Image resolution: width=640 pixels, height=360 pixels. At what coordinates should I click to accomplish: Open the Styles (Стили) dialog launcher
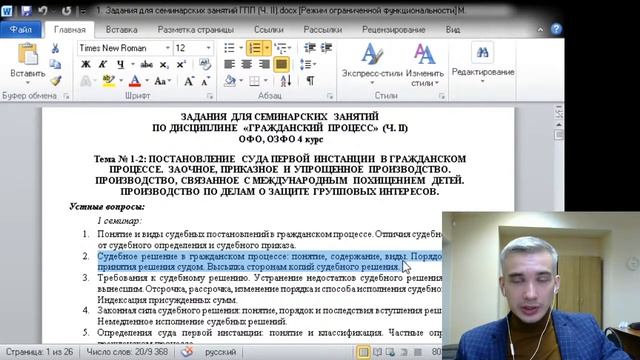[442, 96]
